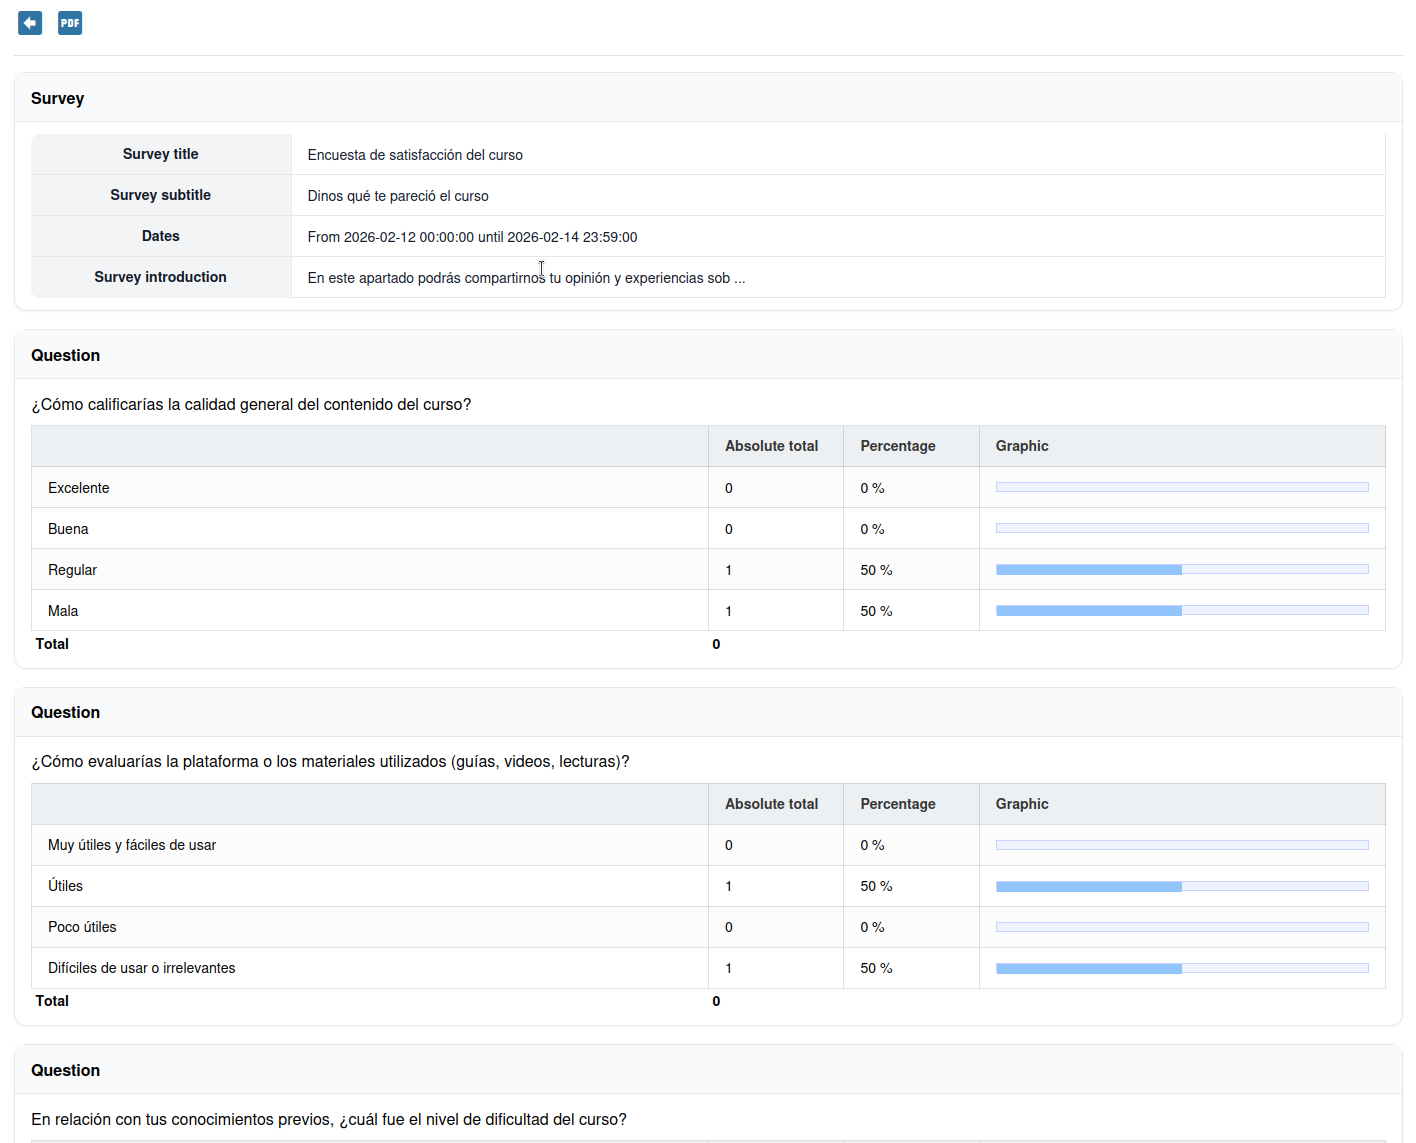
Task: Click the 'Encuesta de satisfacción del curso' title value
Action: pos(415,155)
